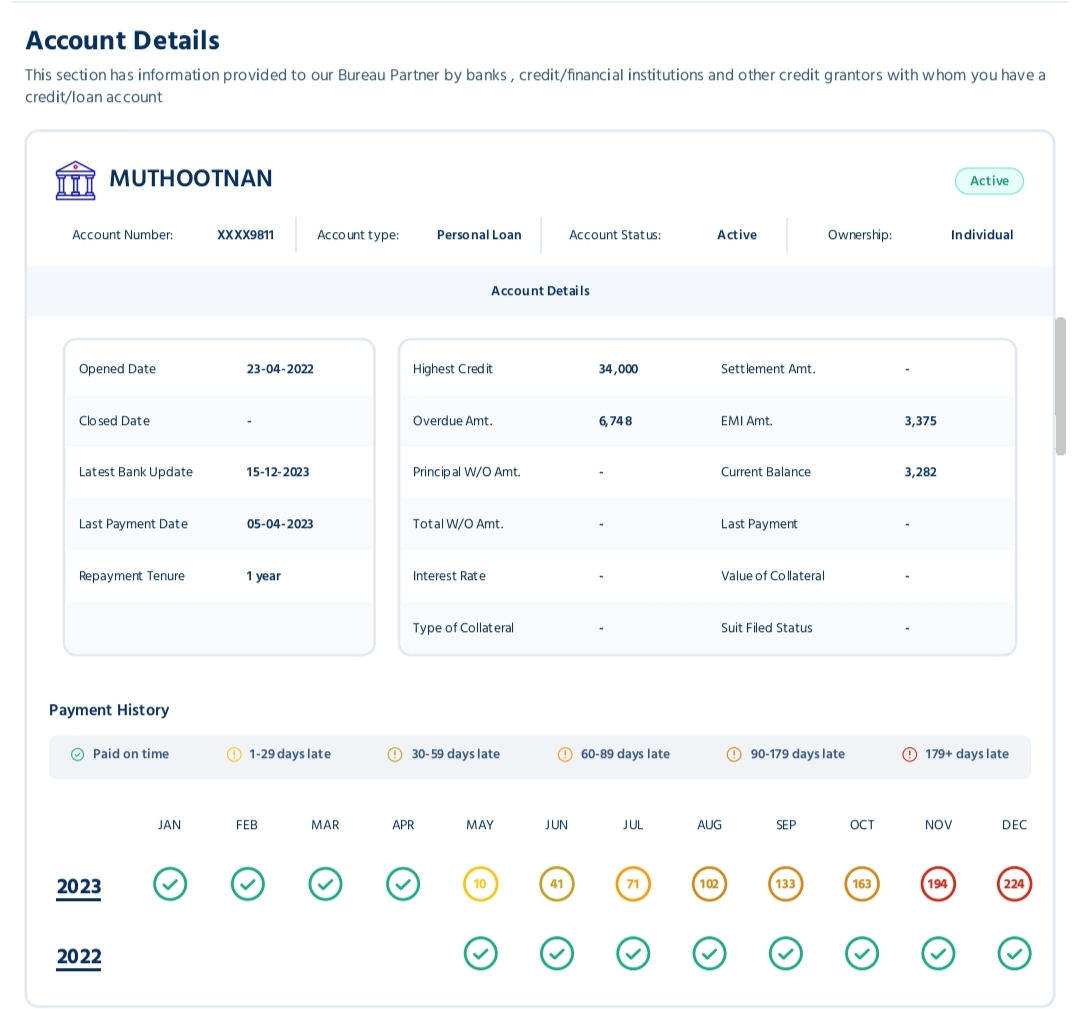
Task: Open the 2023 payment history year link
Action: [79, 887]
